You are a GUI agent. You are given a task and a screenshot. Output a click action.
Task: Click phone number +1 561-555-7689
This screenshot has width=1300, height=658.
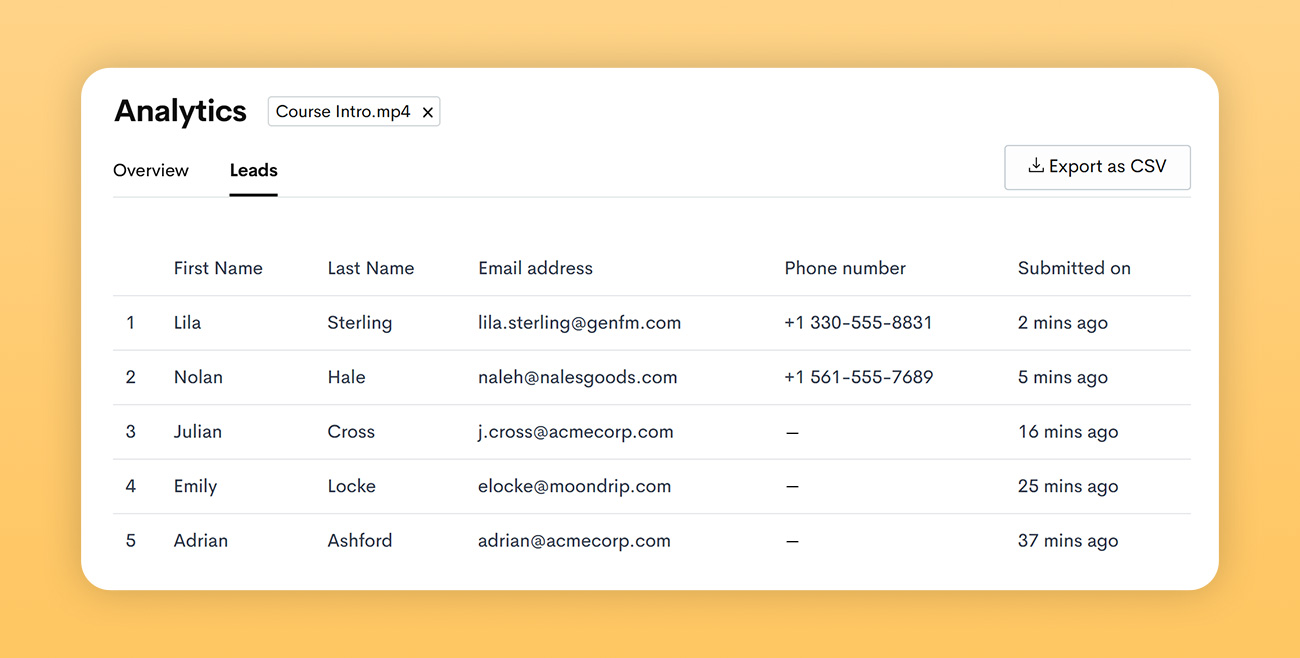click(858, 377)
